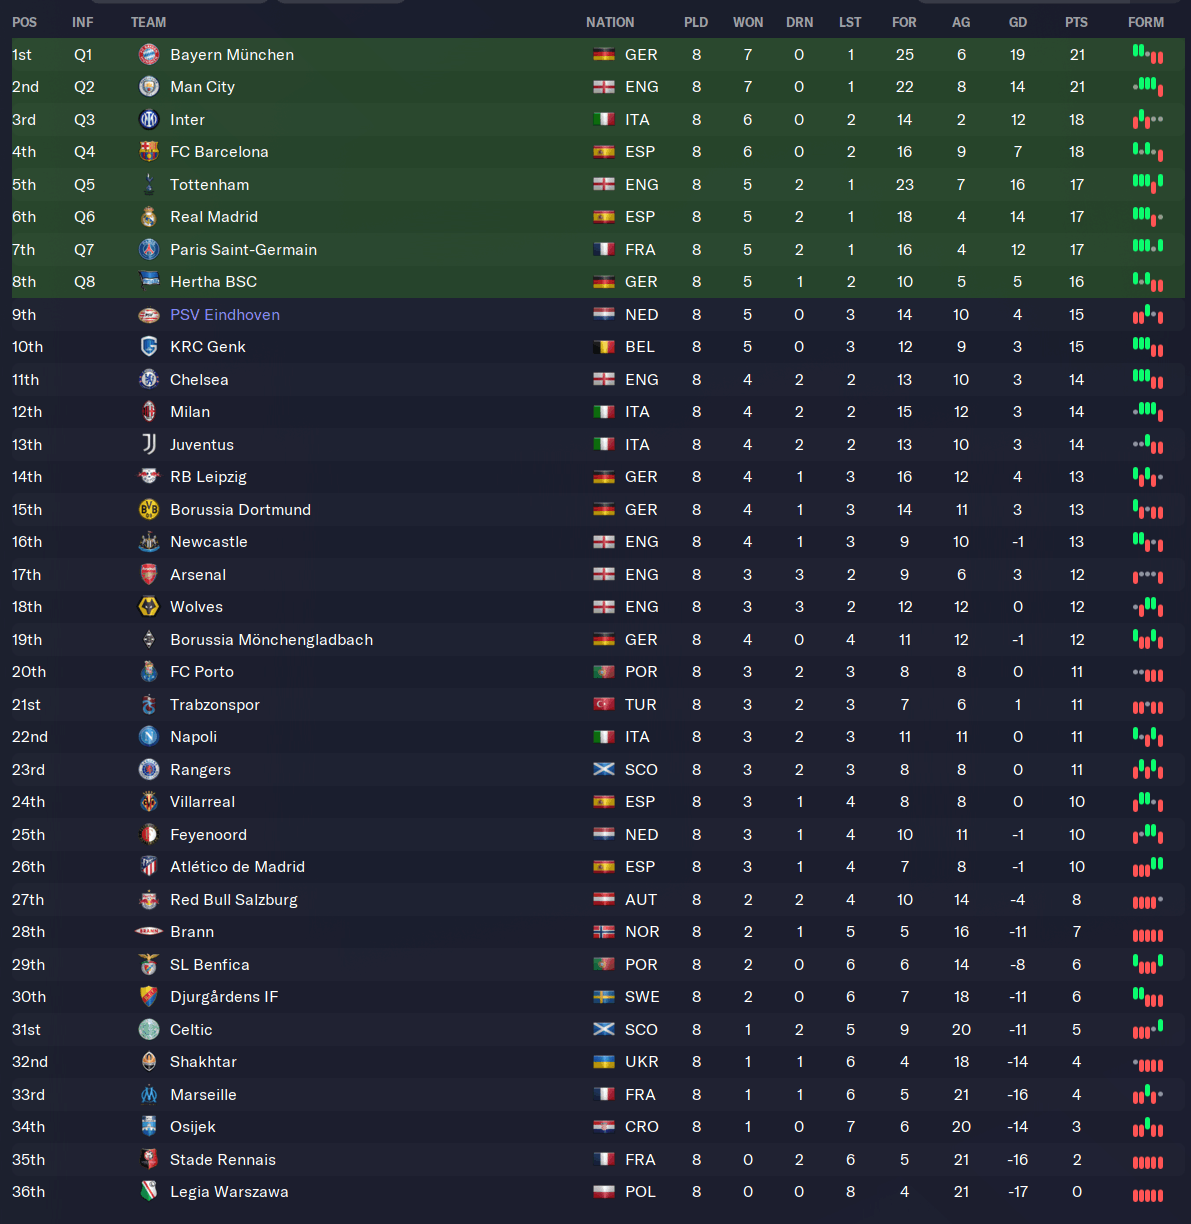Click the Borussia Dortmund badge
This screenshot has height=1224, width=1191.
coord(149,510)
